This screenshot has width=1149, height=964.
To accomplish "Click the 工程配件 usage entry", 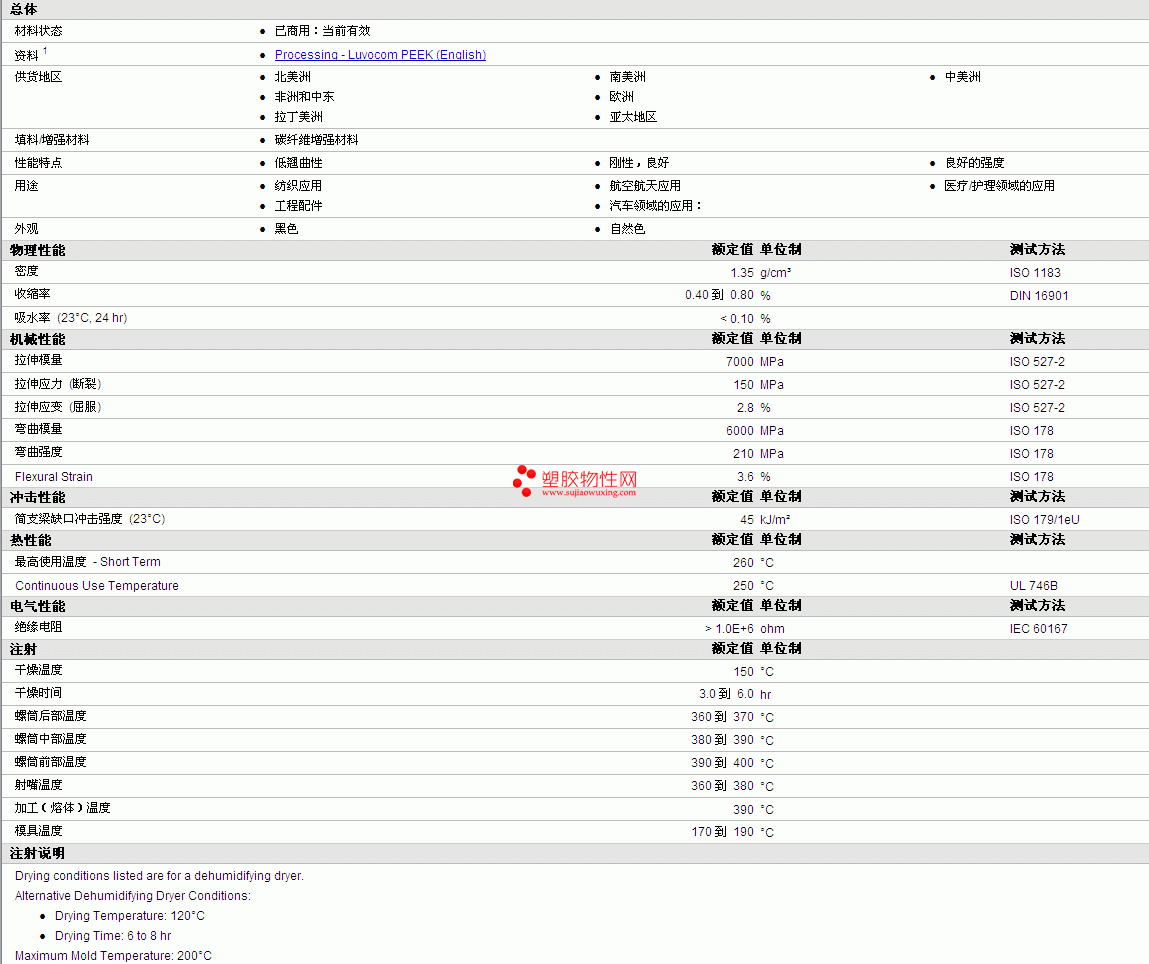I will [298, 206].
